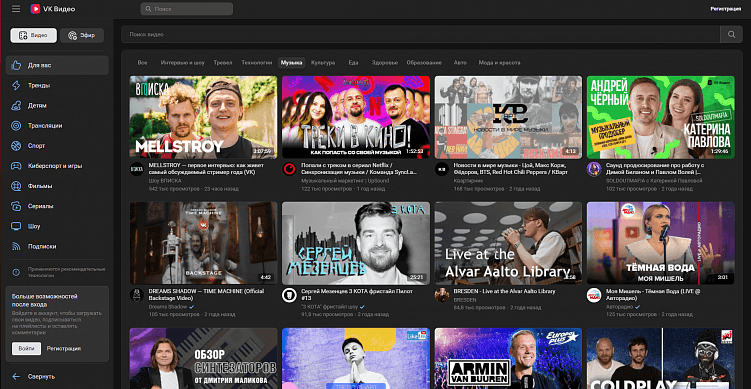Open BRESDEN Live at Alvar Aalto title
Screen dimensions: 751x389
point(504,291)
